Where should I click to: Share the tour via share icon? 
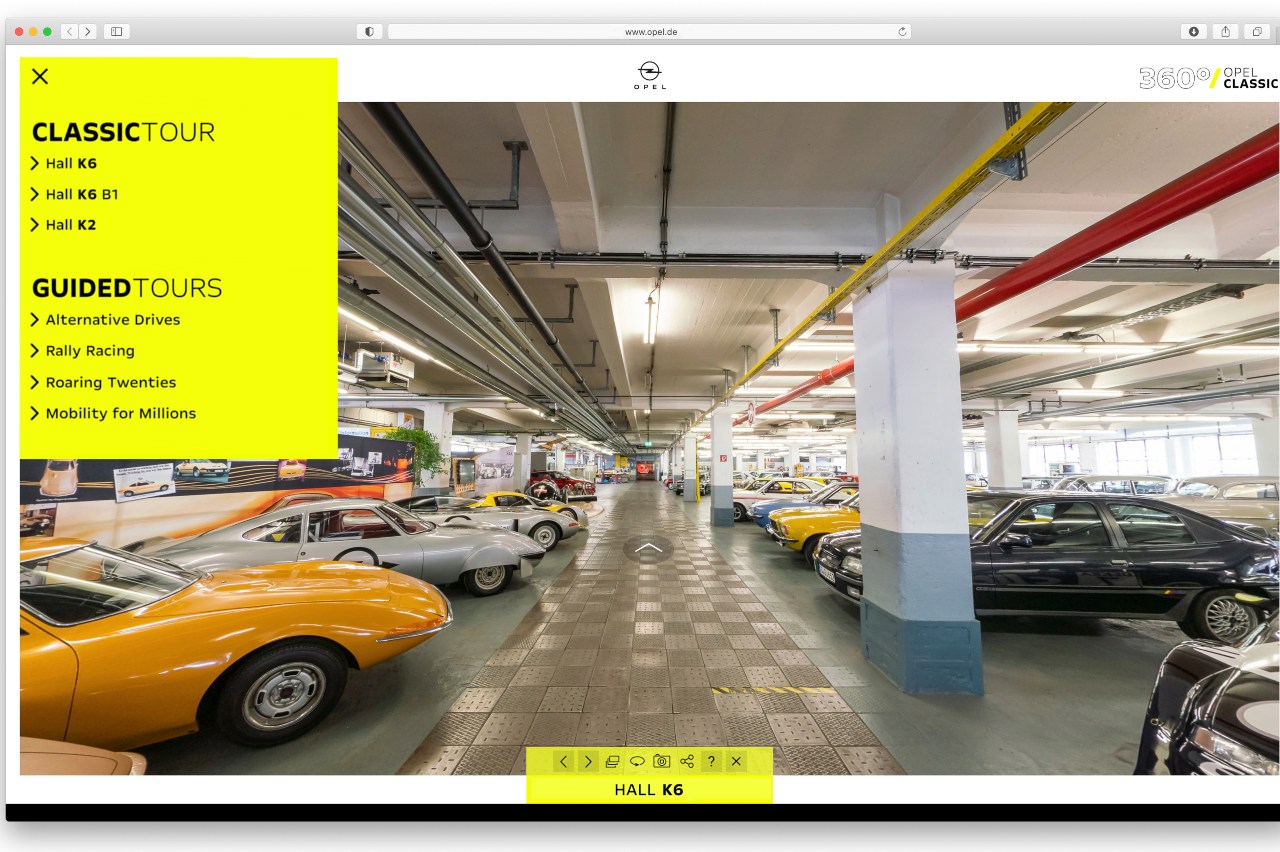[687, 762]
